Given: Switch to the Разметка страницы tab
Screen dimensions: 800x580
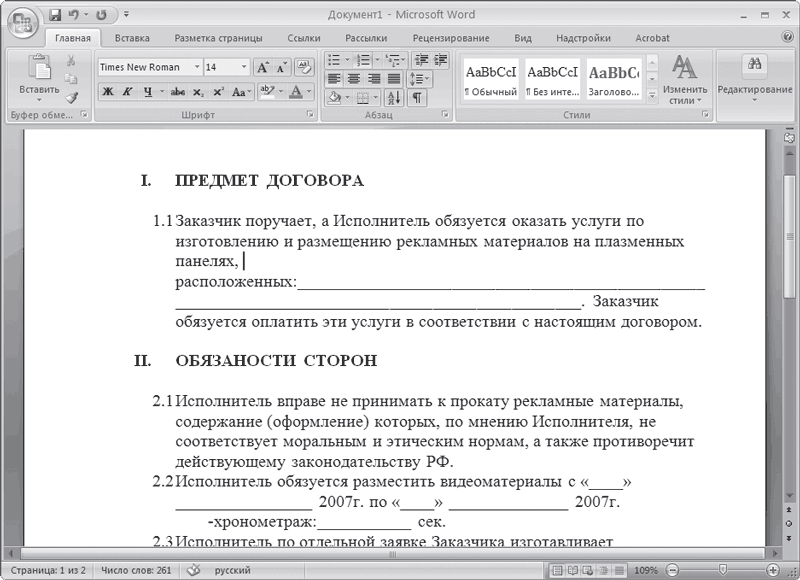Looking at the screenshot, I should pyautogui.click(x=218, y=38).
